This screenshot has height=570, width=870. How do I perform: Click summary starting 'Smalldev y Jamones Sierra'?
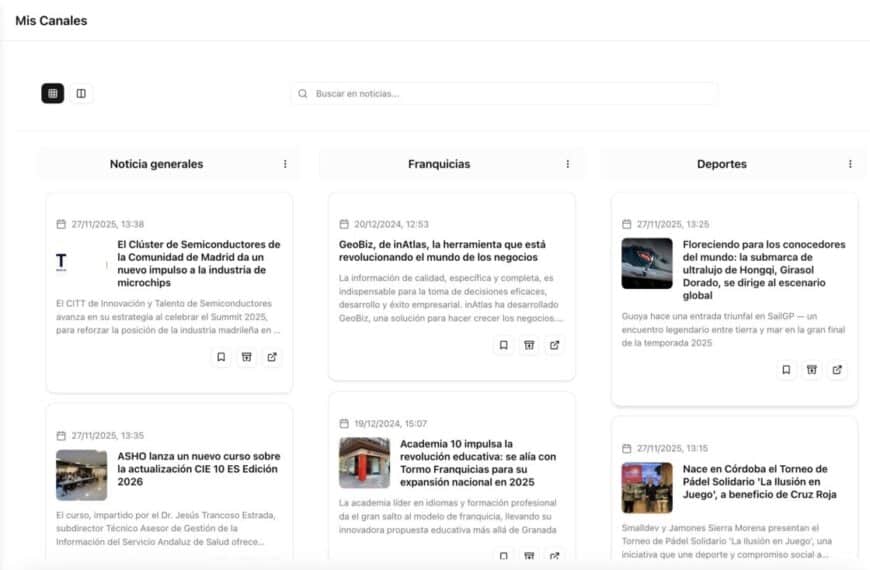[727, 541]
